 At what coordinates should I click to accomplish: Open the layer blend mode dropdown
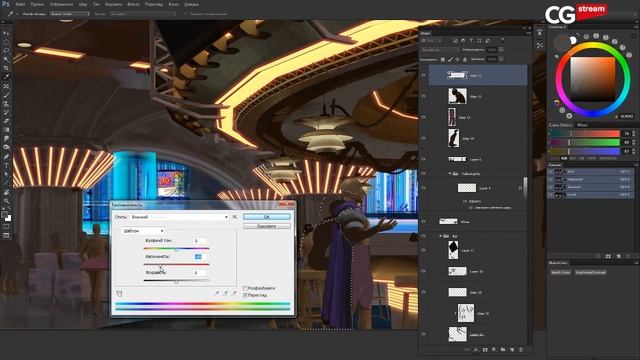click(x=441, y=50)
